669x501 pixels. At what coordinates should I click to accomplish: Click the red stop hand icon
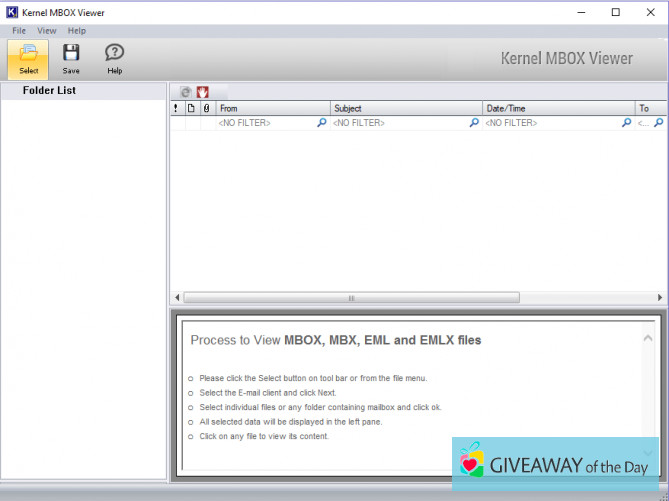202,92
